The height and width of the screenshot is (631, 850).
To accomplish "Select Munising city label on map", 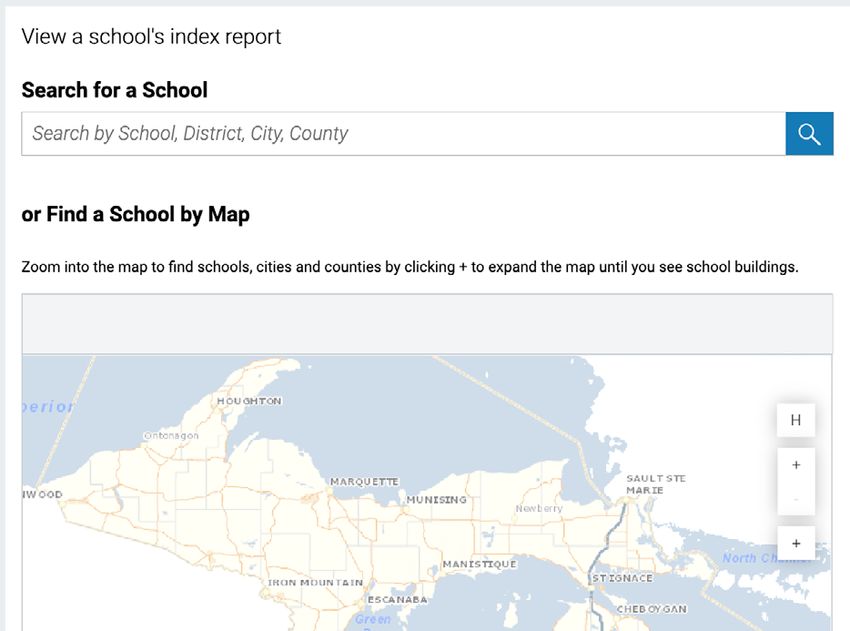I will point(436,499).
